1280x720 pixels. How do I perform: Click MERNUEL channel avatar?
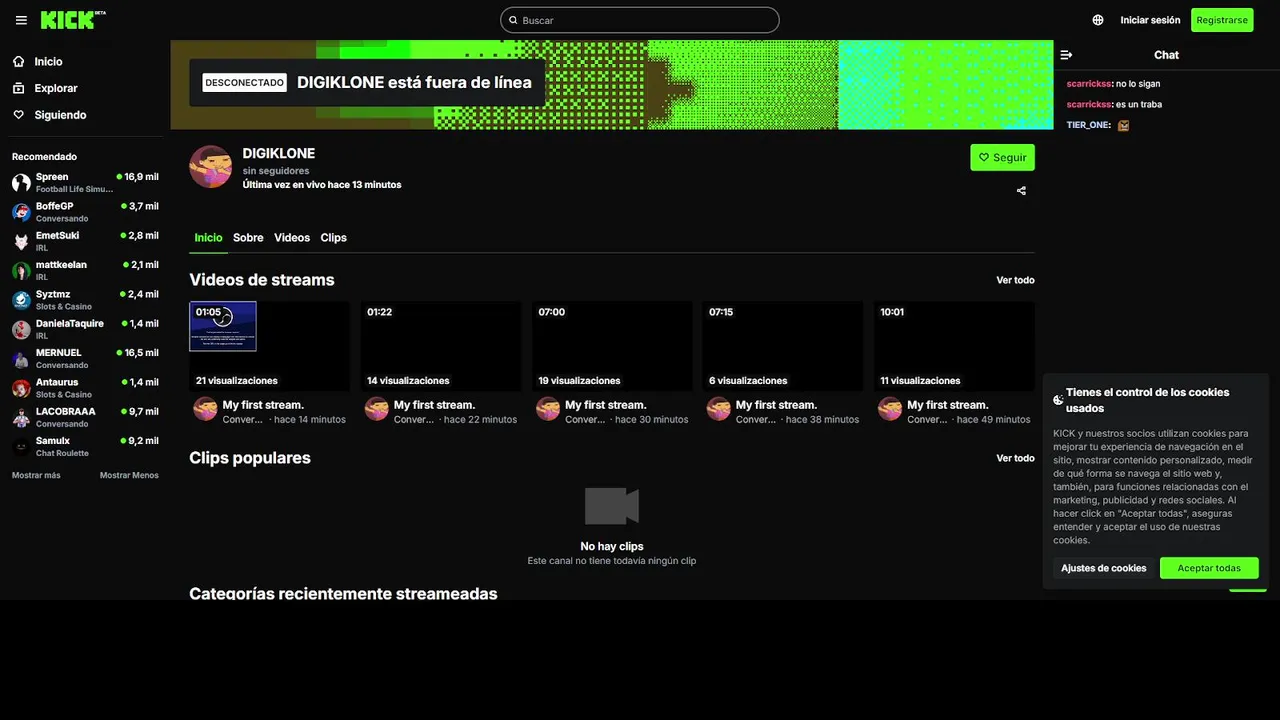pos(21,359)
